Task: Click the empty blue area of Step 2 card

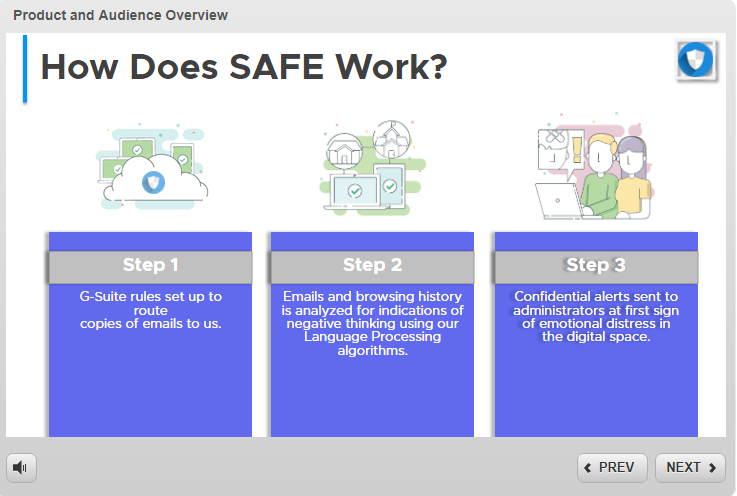Action: click(372, 400)
